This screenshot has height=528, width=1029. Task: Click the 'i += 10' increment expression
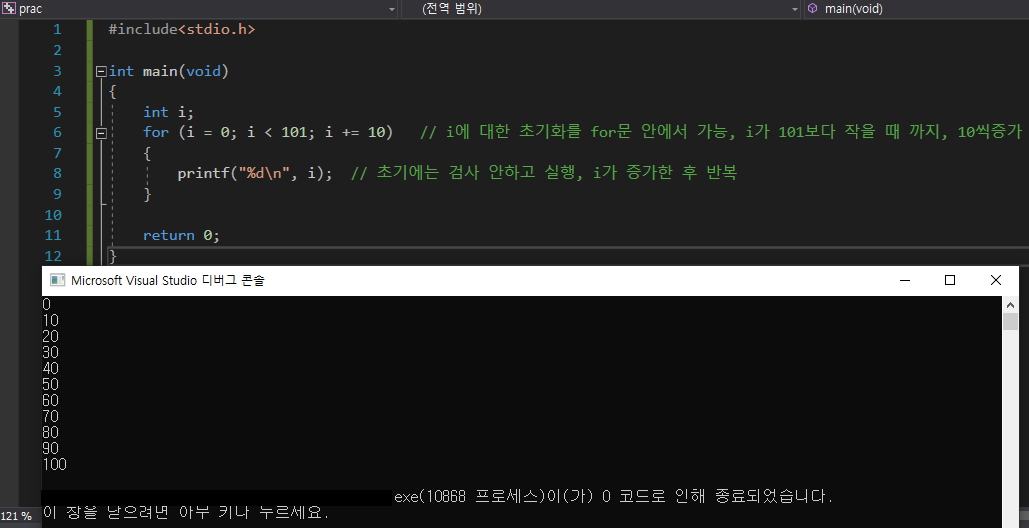point(354,132)
